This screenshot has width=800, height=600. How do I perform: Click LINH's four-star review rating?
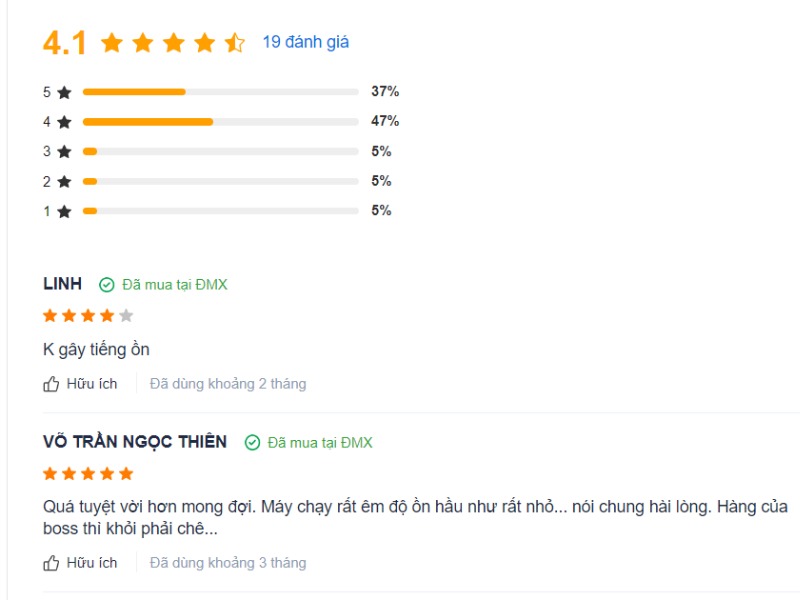[x=88, y=316]
